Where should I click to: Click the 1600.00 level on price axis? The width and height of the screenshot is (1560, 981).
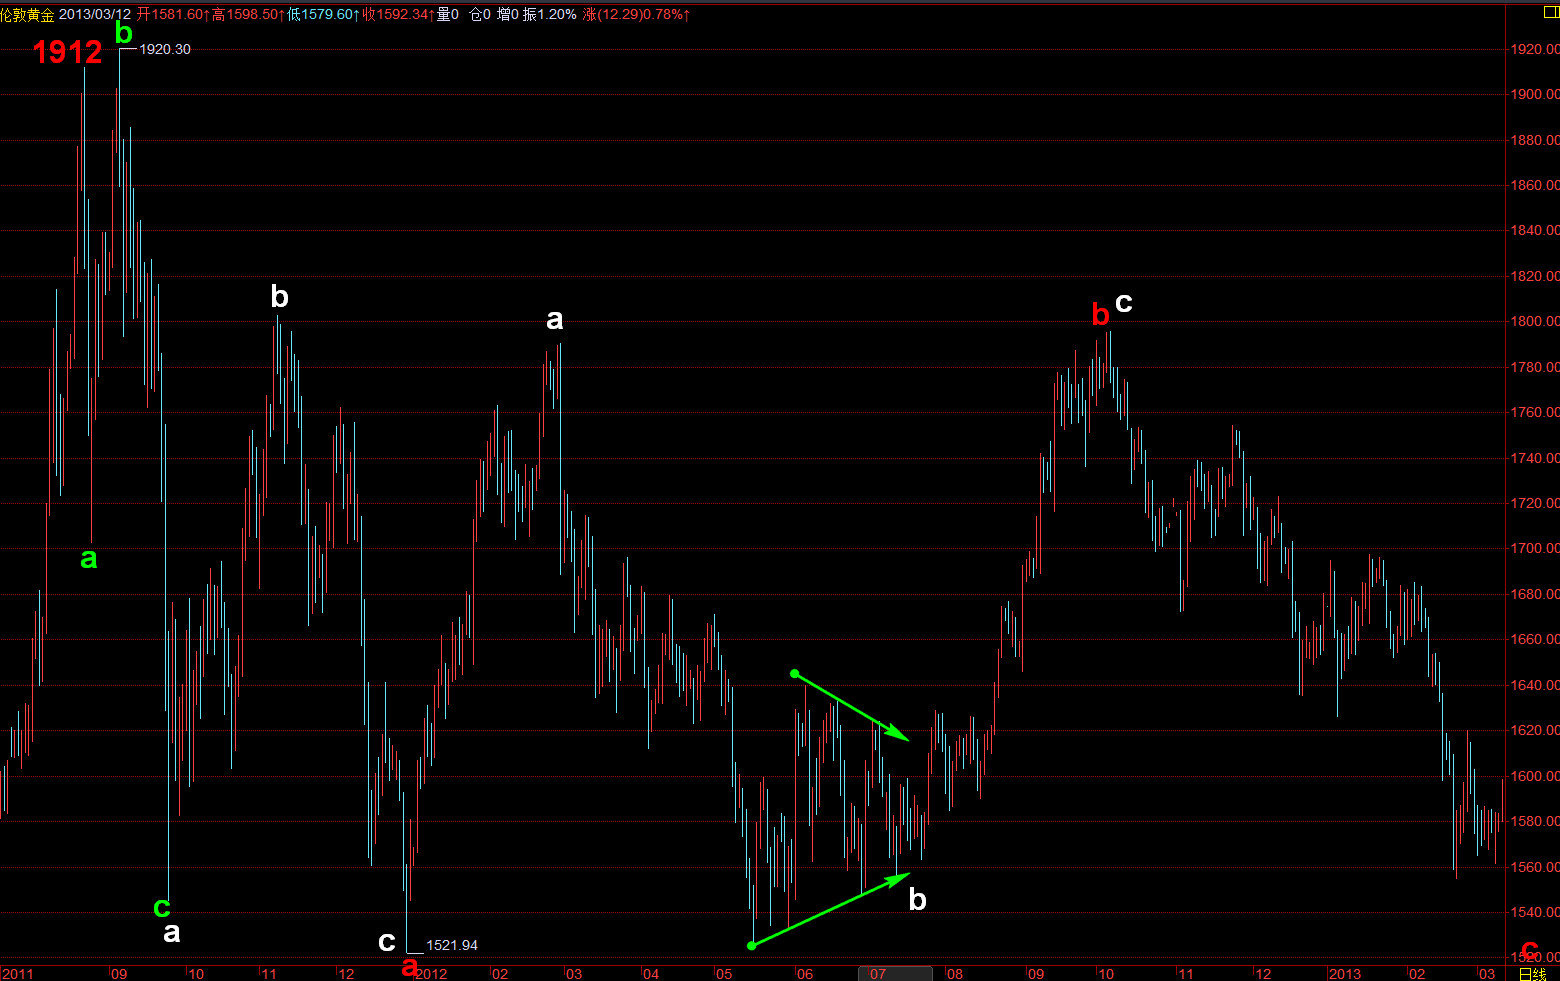(x=1535, y=776)
